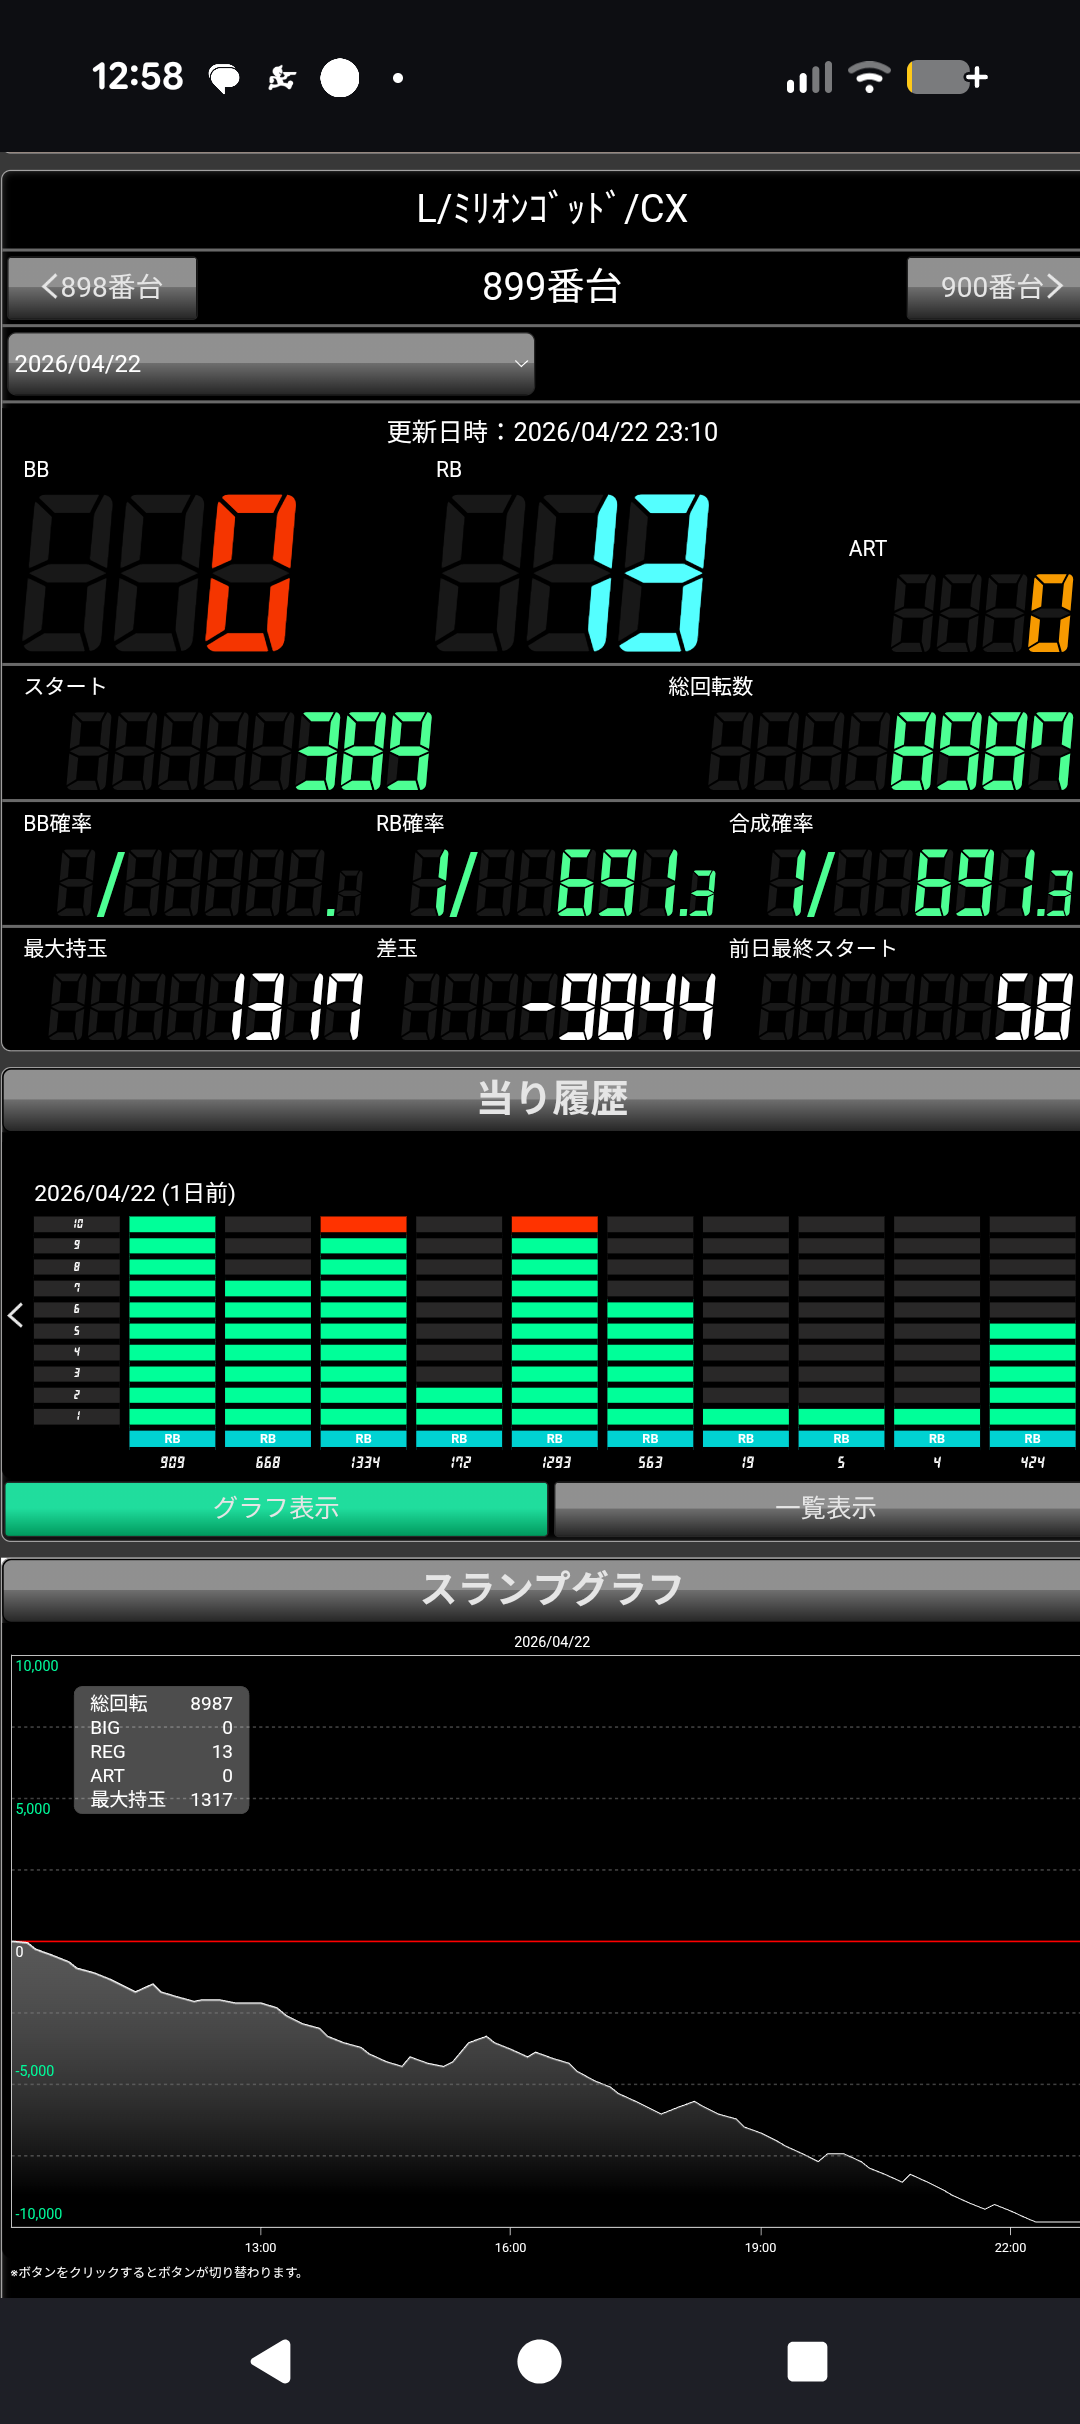The width and height of the screenshot is (1080, 2424).
Task: Select the history bar labeled 1334
Action: (x=363, y=1330)
